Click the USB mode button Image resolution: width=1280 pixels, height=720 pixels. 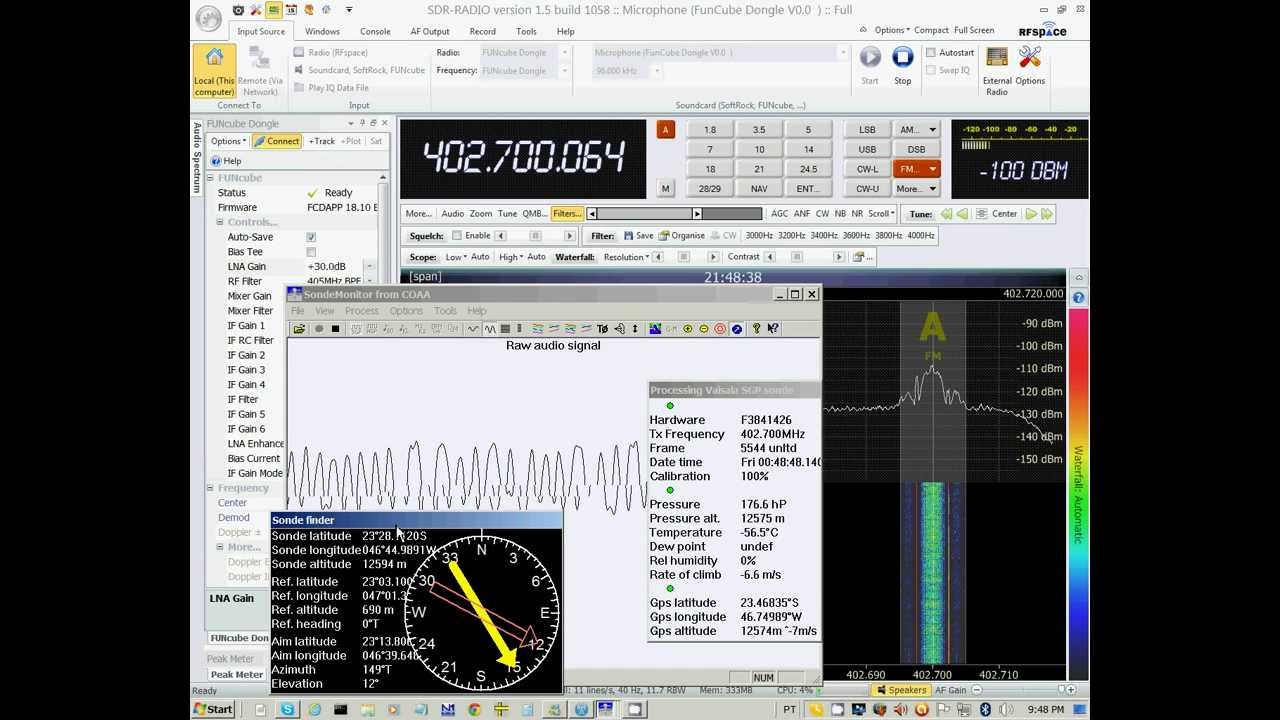click(867, 149)
